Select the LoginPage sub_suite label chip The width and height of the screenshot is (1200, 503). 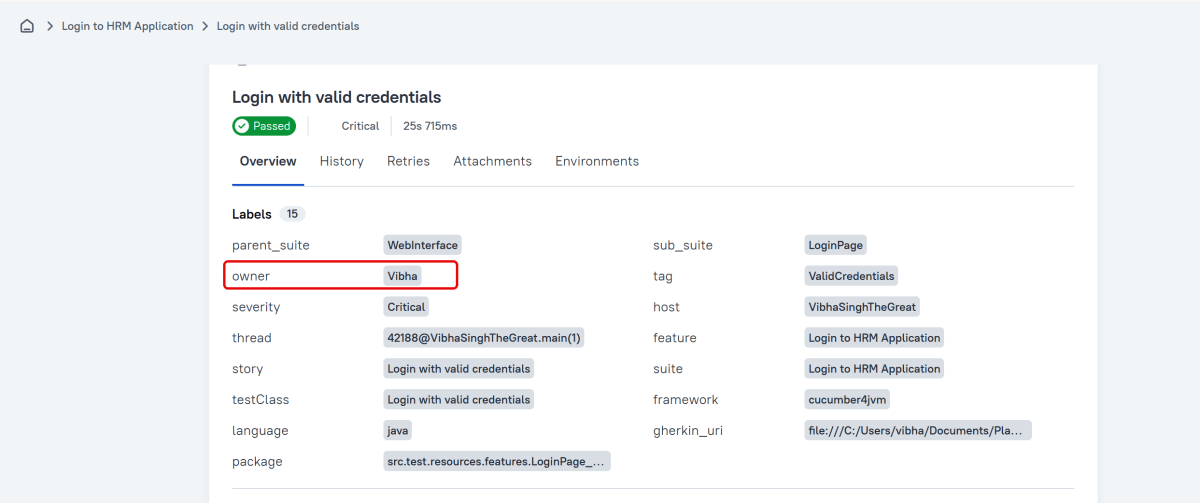click(x=835, y=245)
